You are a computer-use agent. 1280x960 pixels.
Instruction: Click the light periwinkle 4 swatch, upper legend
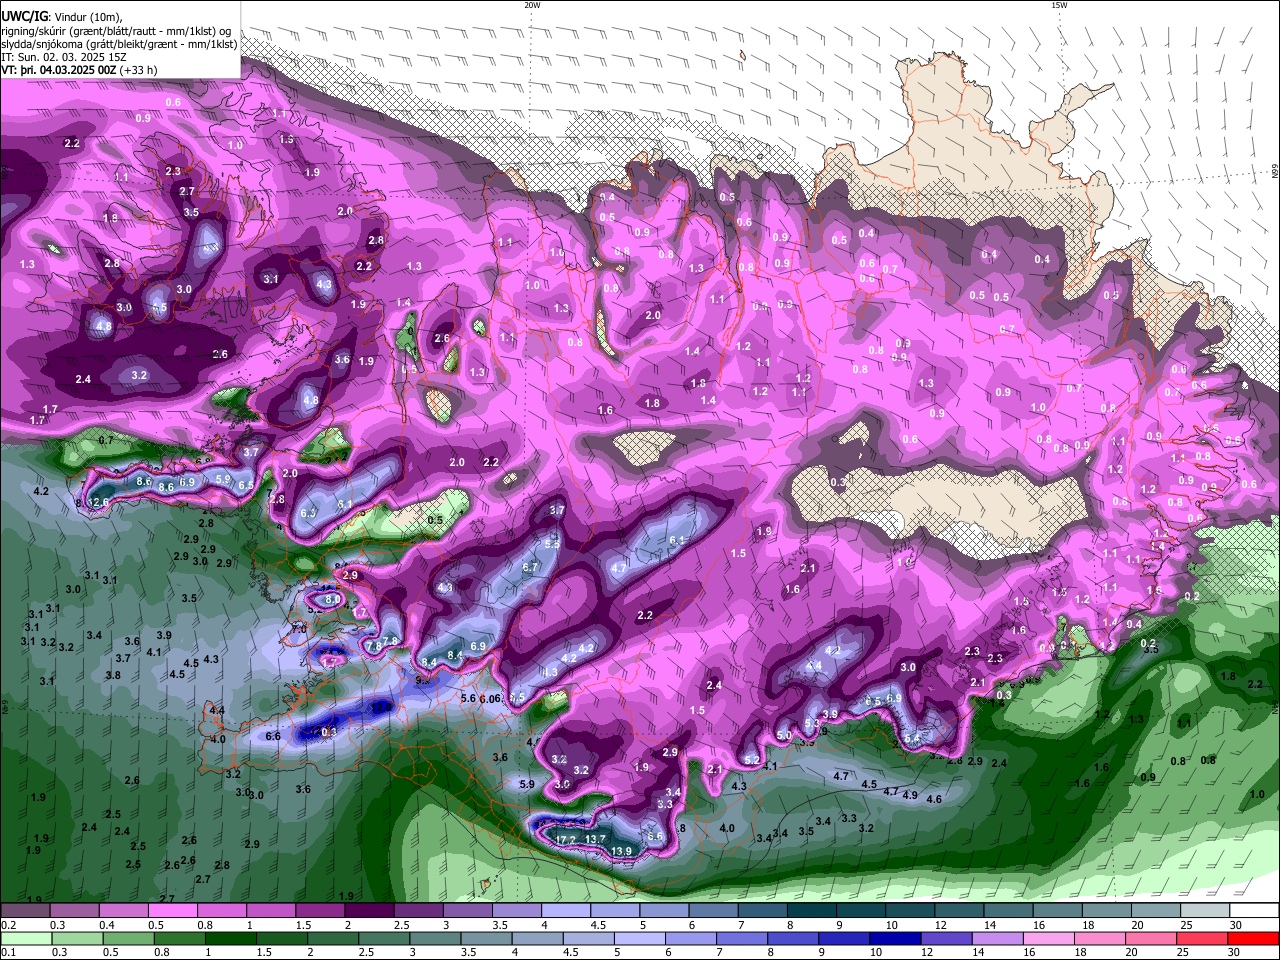[x=566, y=911]
